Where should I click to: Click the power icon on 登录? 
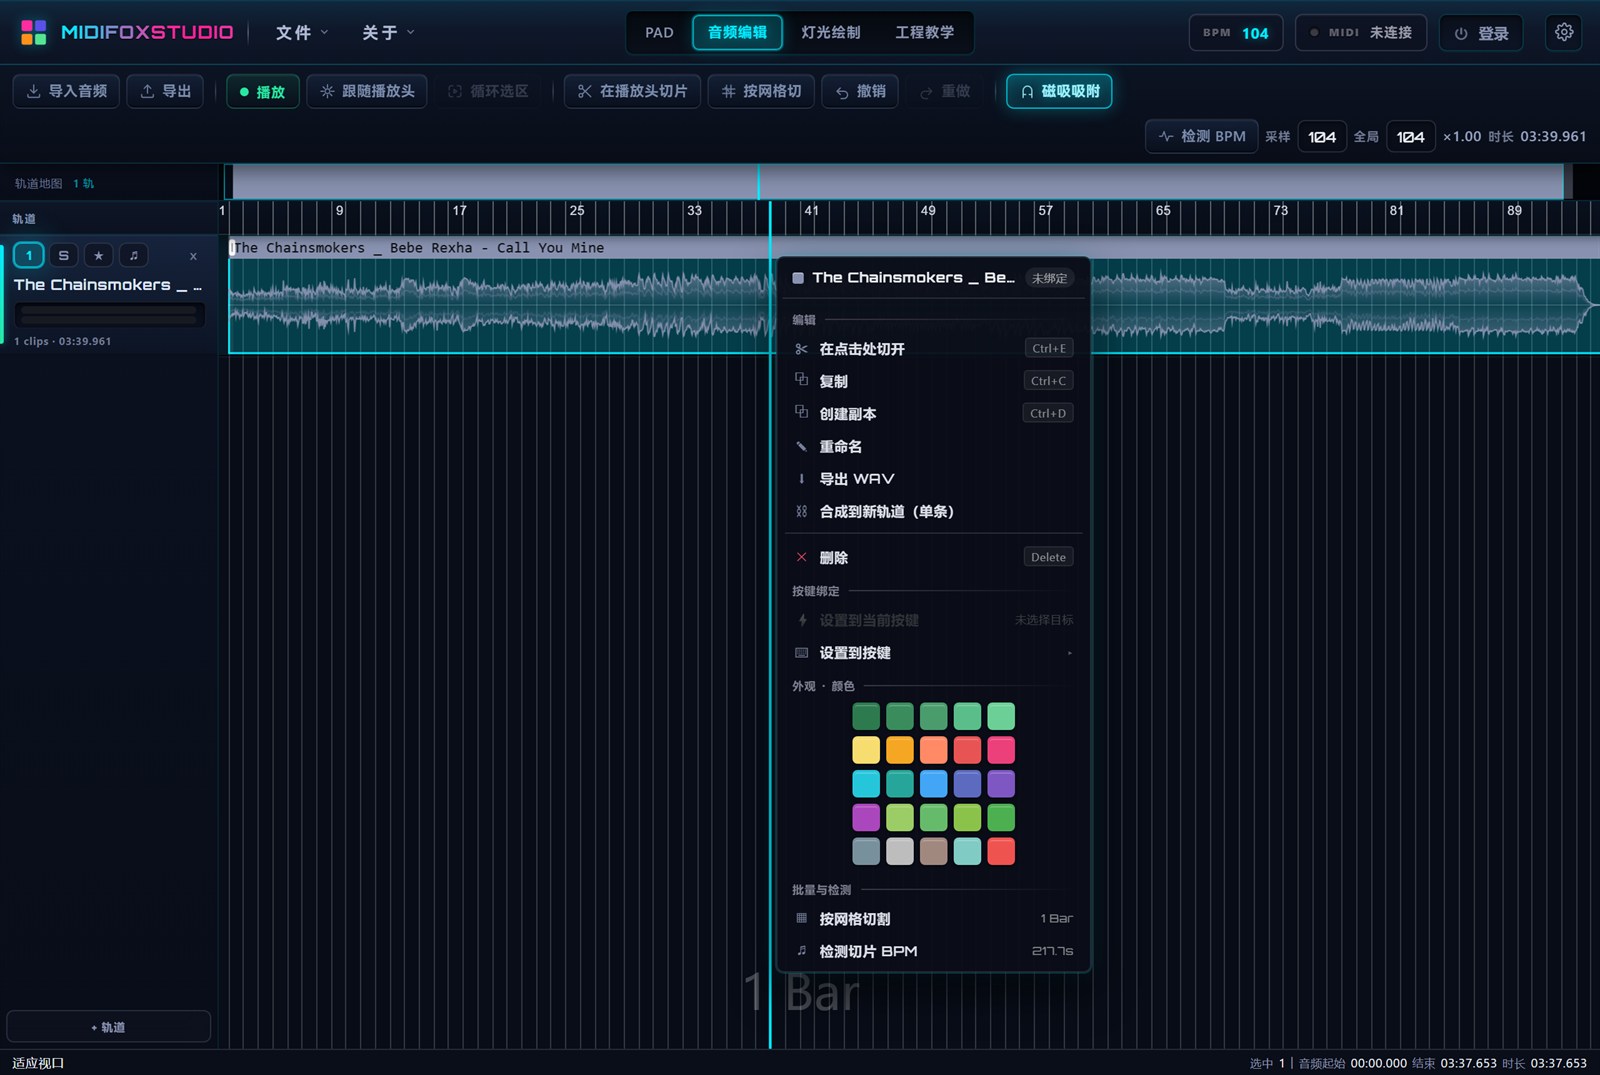click(1461, 33)
